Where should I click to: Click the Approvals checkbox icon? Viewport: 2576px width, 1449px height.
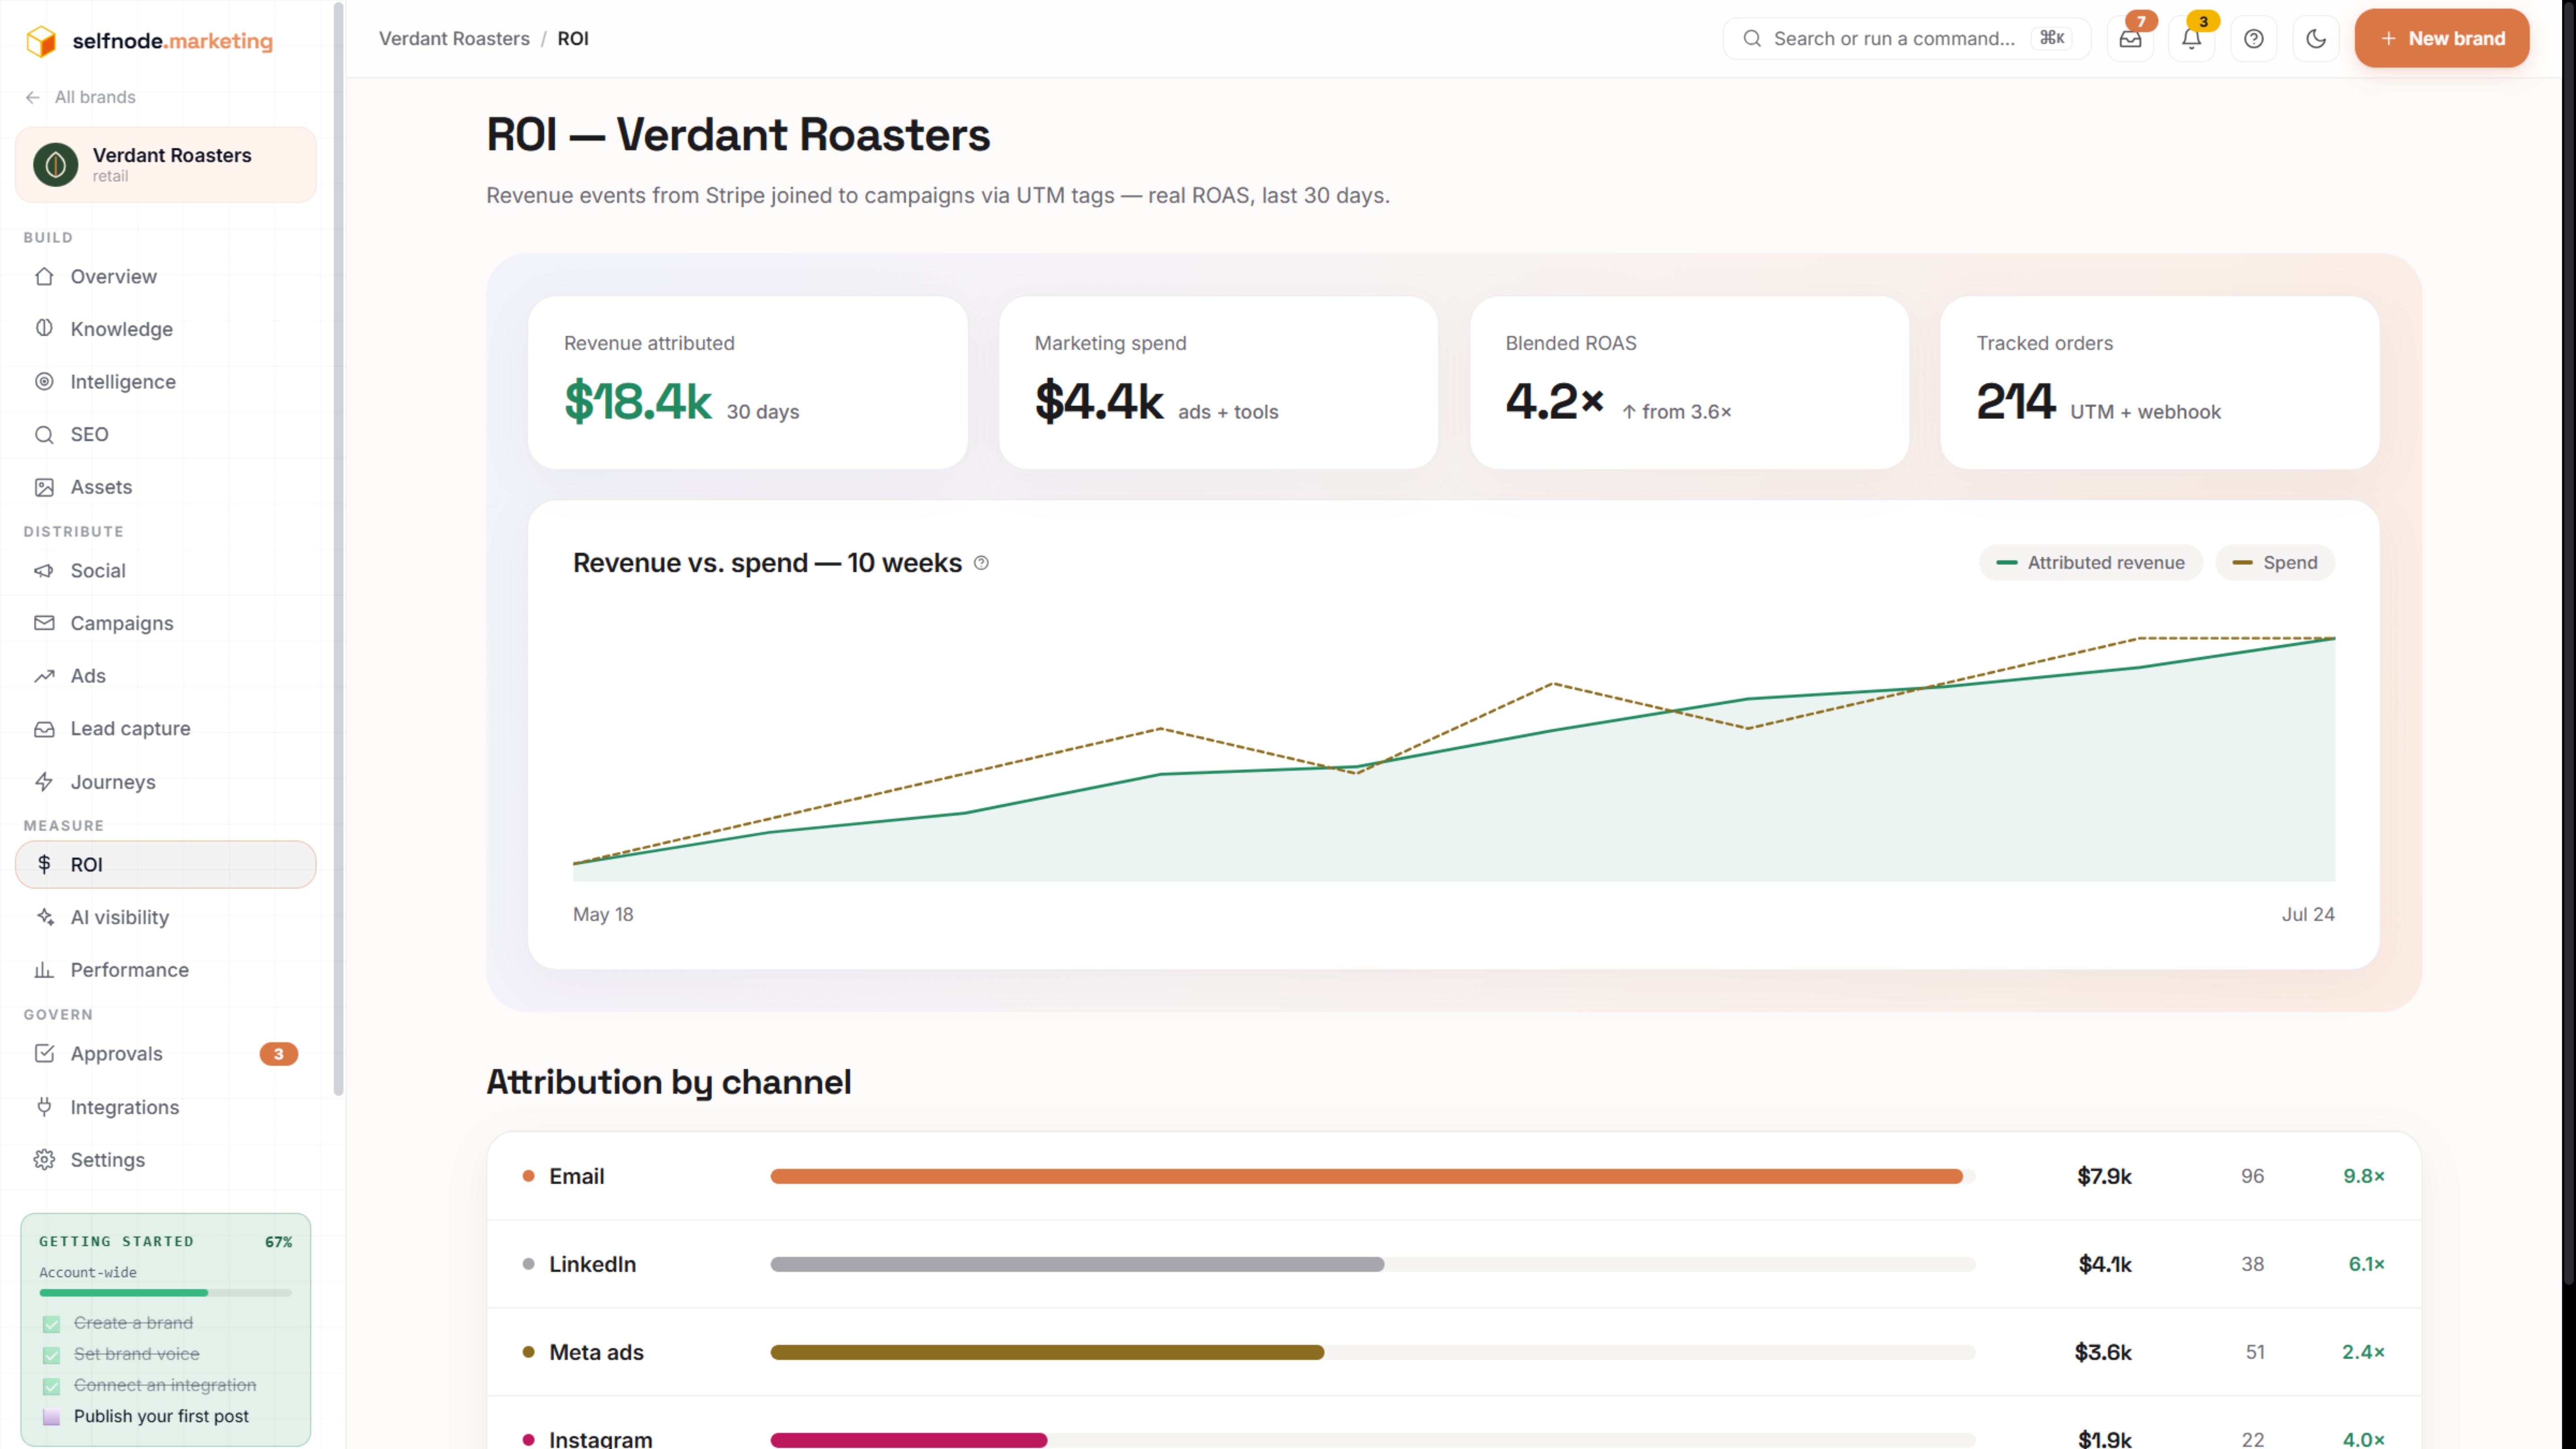[x=44, y=1053]
